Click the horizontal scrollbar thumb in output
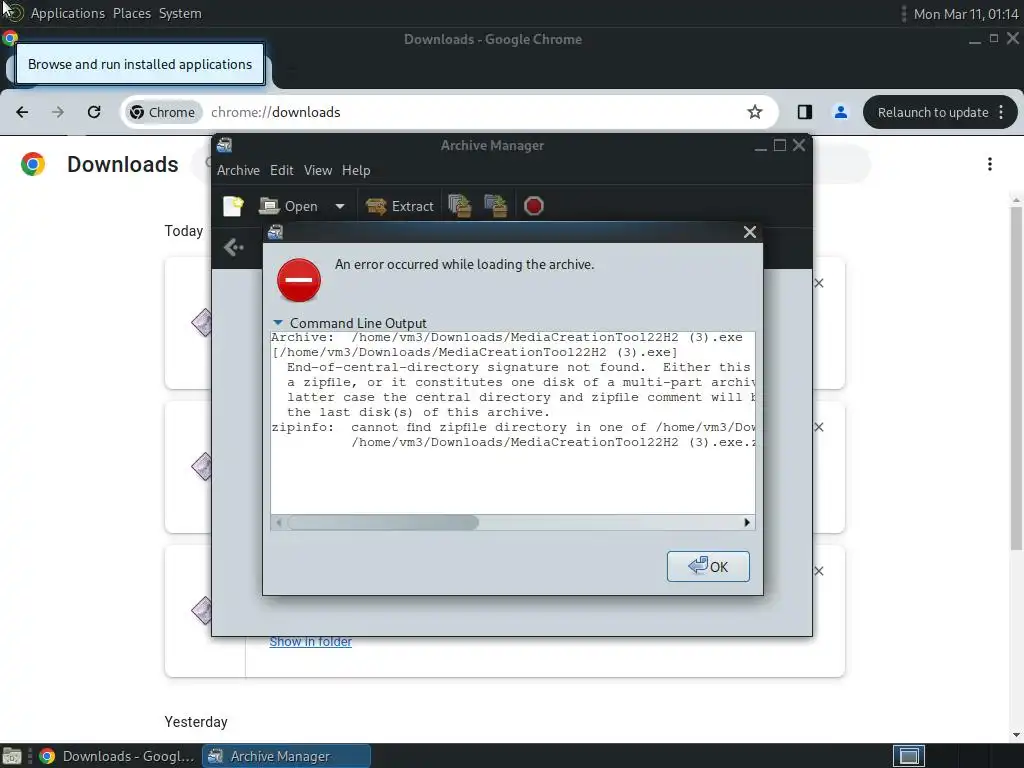This screenshot has height=768, width=1024. point(383,522)
